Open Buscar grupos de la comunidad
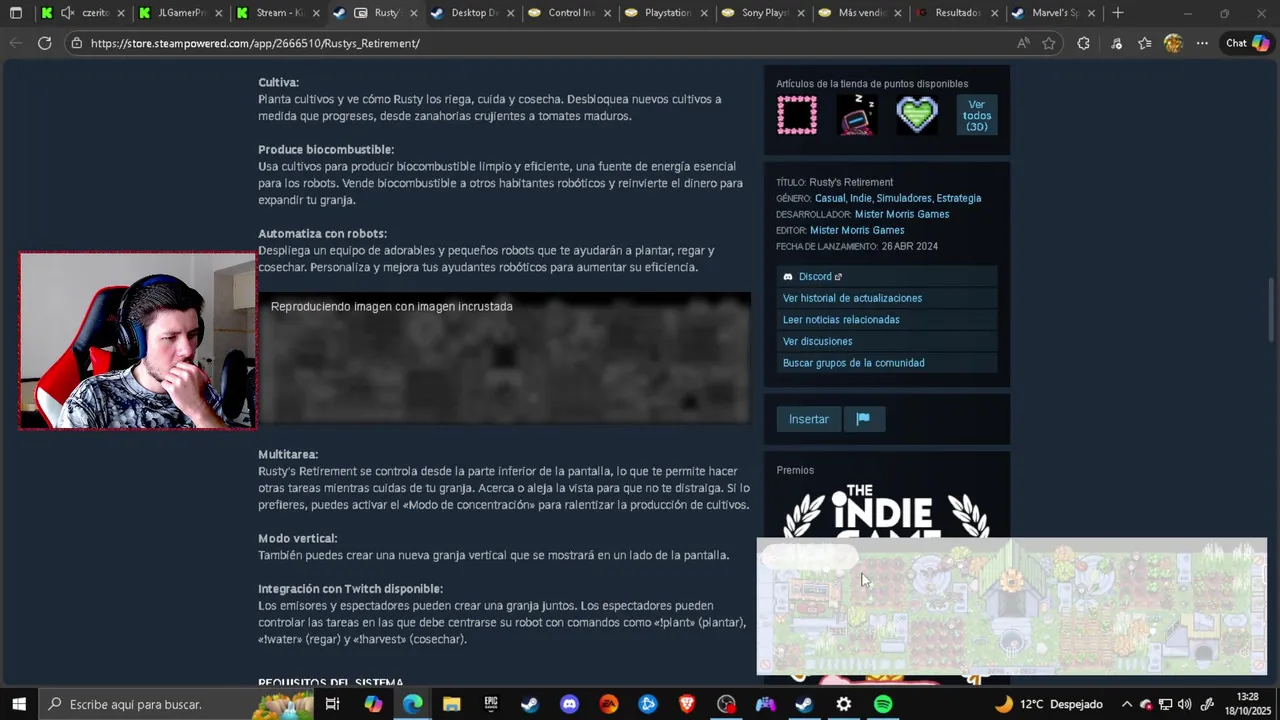 pos(887,363)
